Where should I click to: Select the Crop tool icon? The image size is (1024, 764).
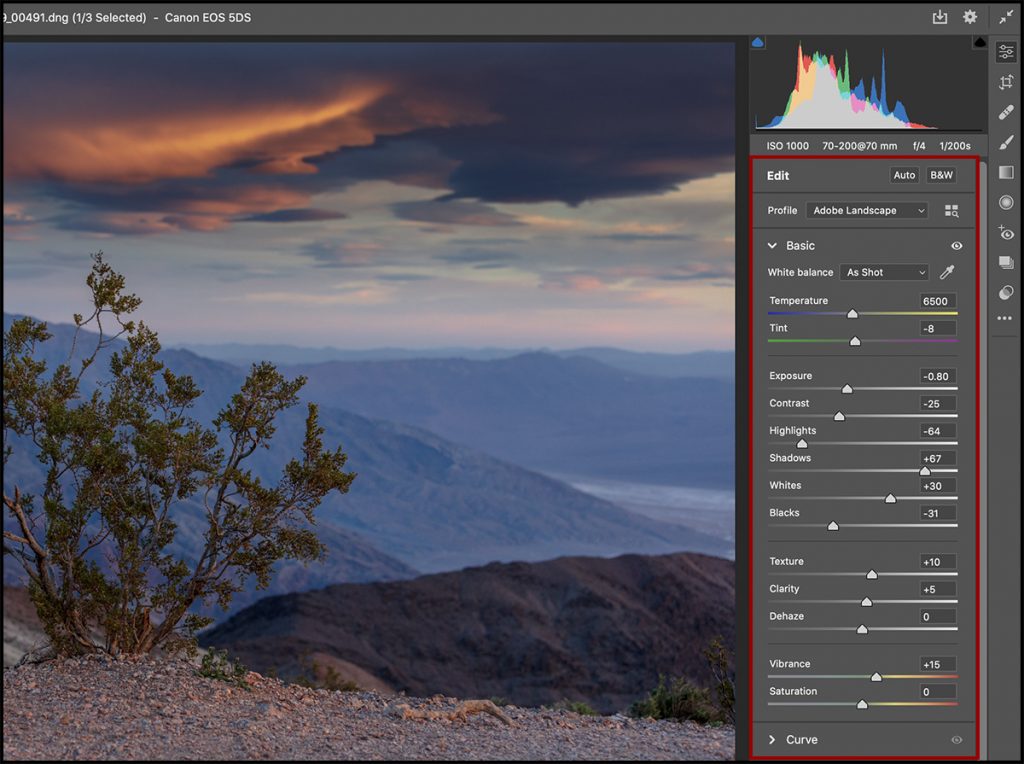pyautogui.click(x=1006, y=82)
